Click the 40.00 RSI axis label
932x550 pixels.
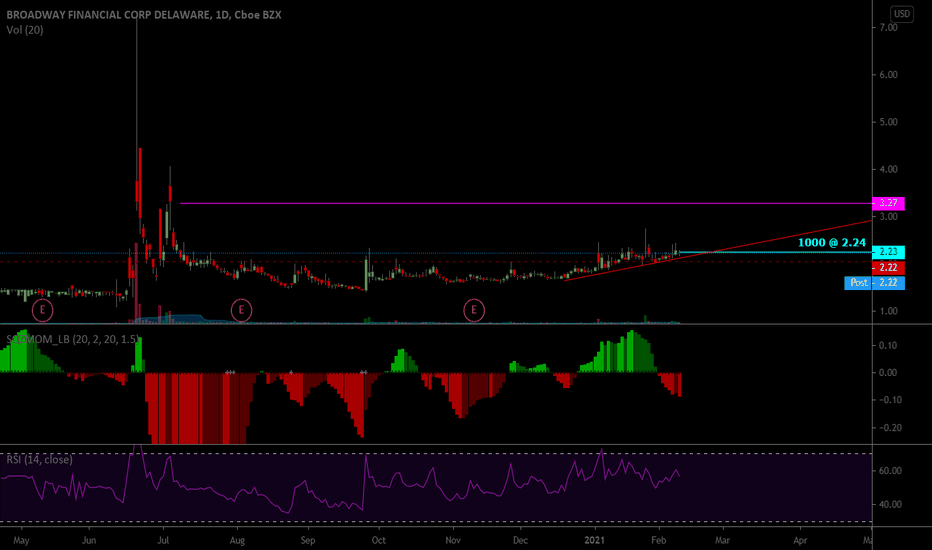click(x=890, y=504)
